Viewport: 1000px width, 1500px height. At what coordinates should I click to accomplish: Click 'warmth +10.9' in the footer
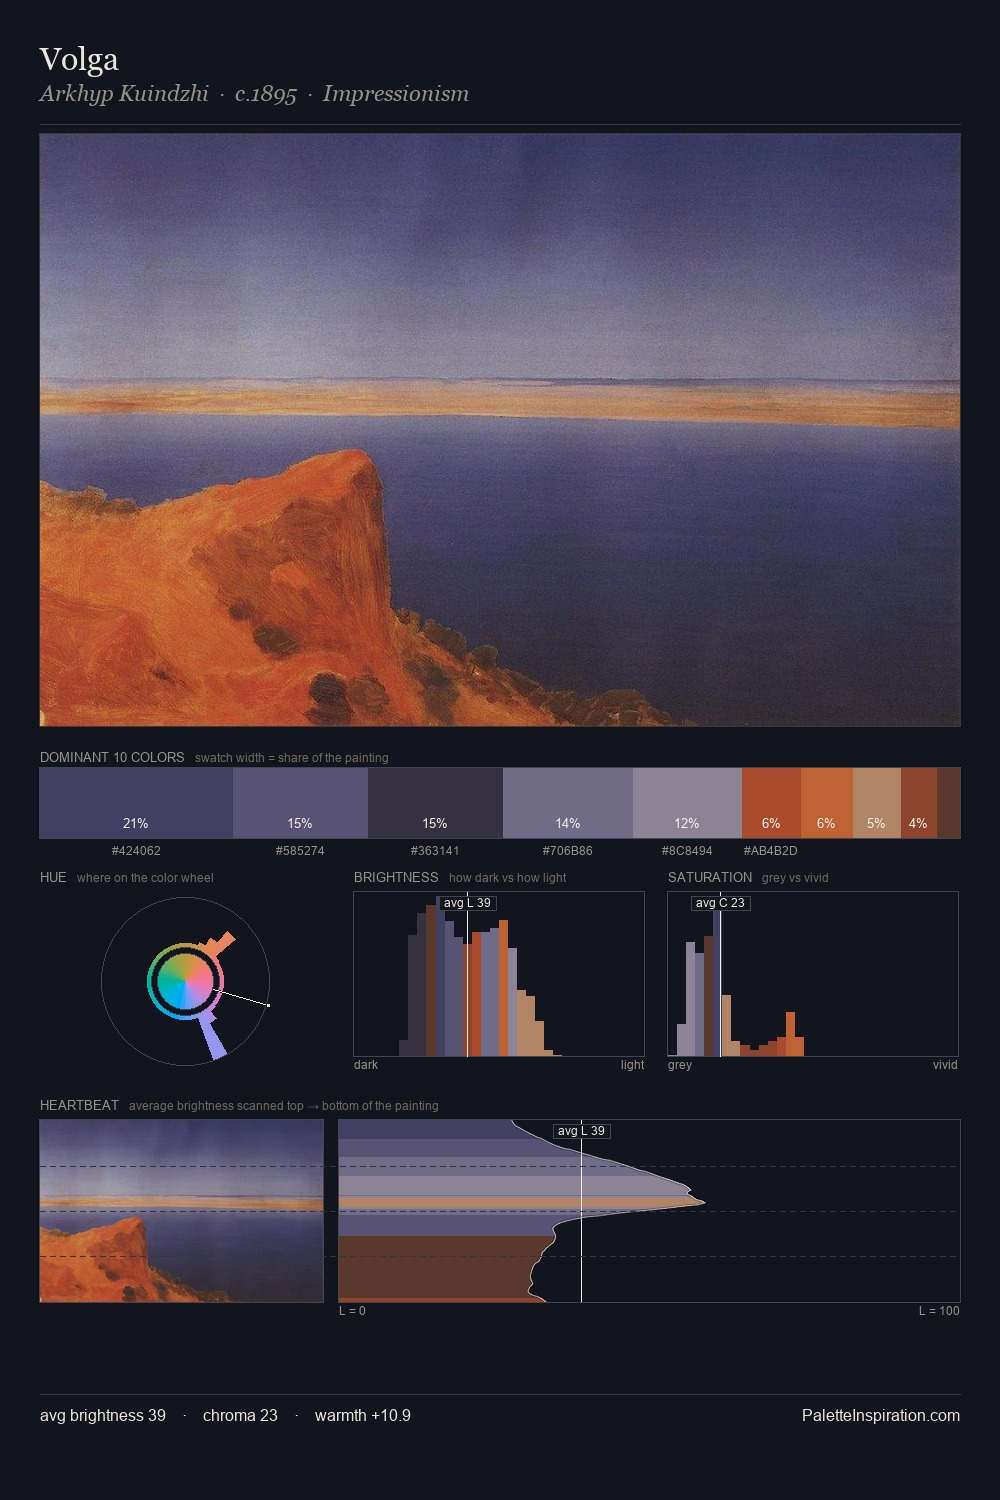(x=363, y=1415)
